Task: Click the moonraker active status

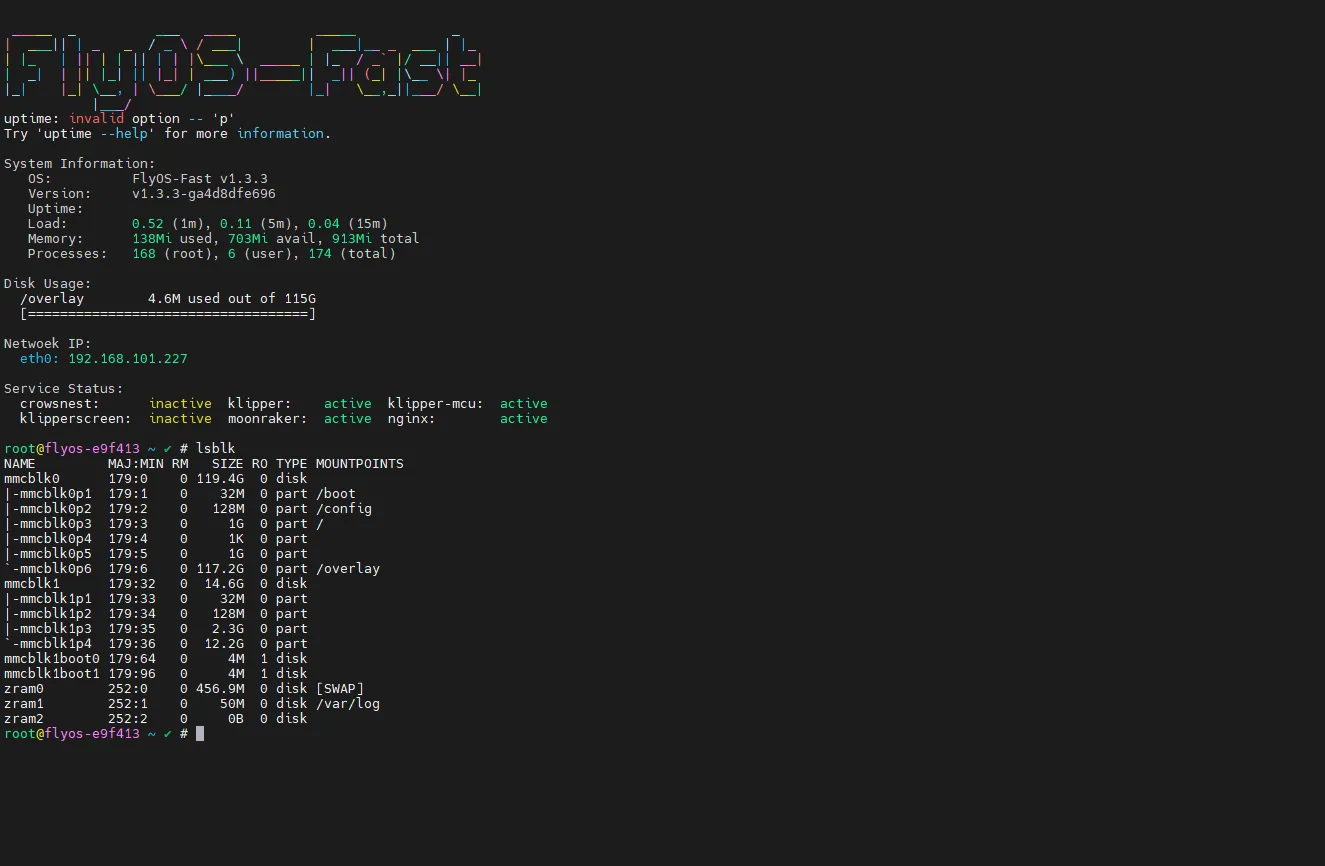Action: [x=347, y=419]
